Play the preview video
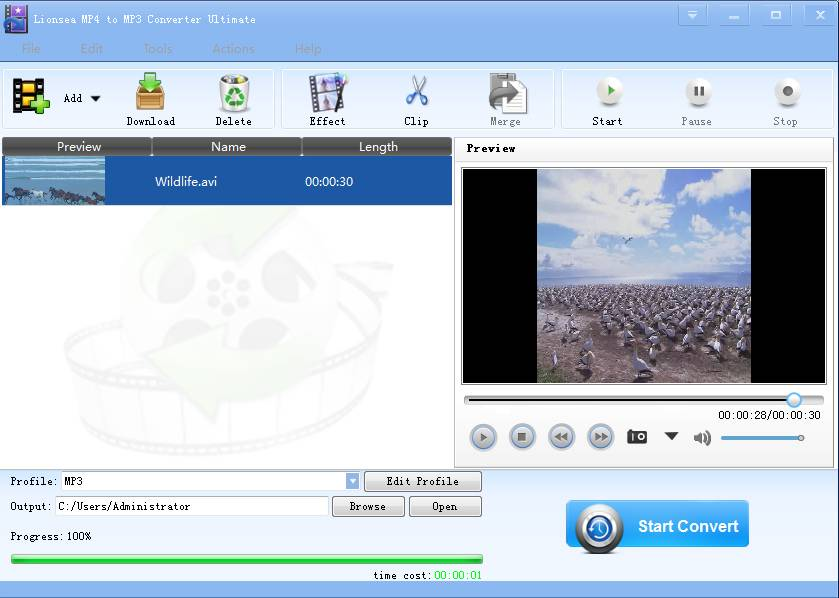 [x=483, y=438]
